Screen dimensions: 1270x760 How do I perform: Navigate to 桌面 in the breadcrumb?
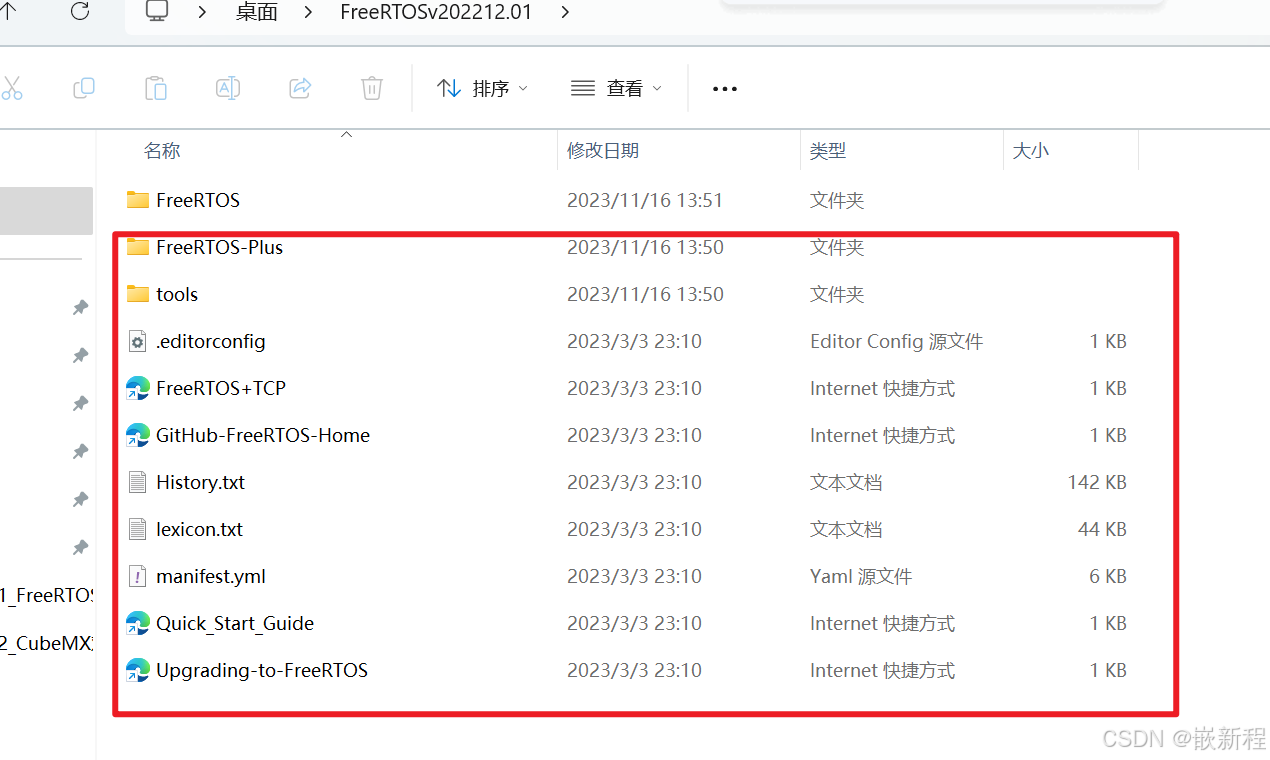coord(257,13)
